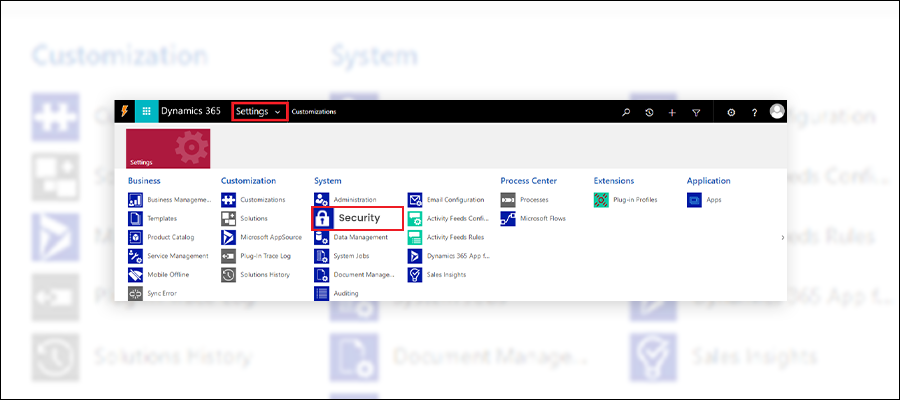Click the Process Center section heading
This screenshot has width=900, height=400.
click(529, 181)
